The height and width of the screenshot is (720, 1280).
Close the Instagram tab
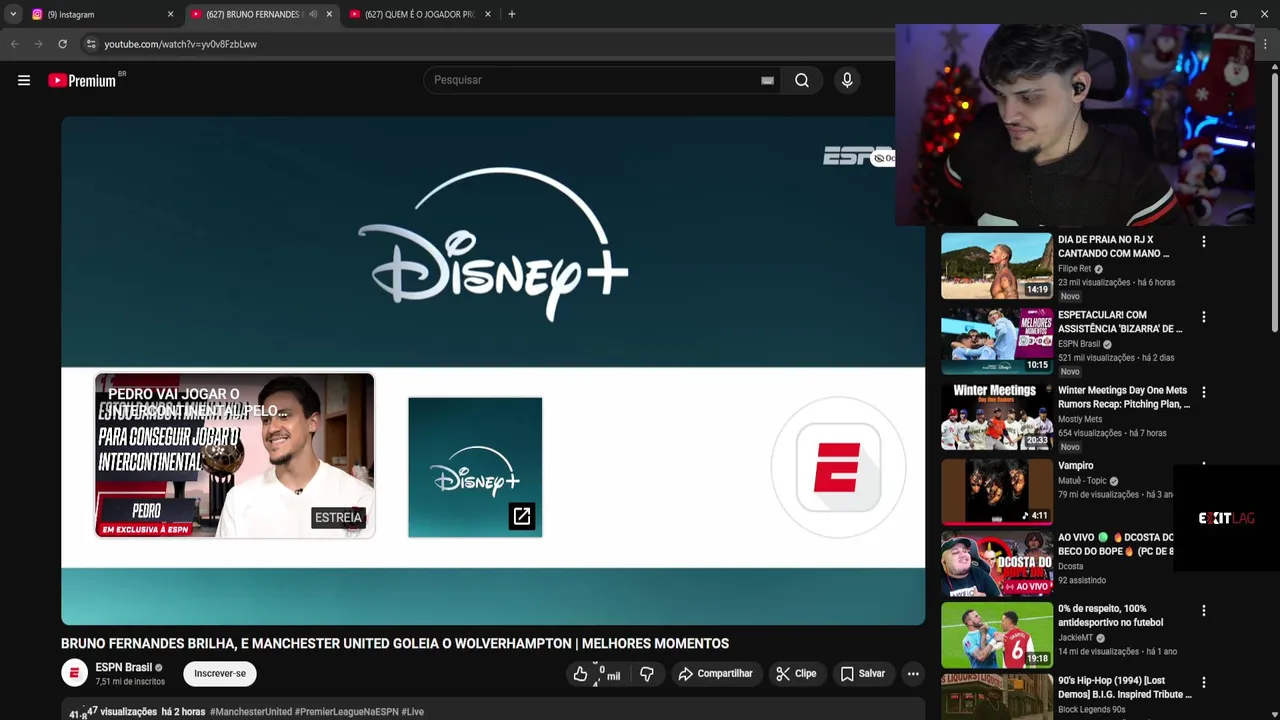[x=170, y=14]
